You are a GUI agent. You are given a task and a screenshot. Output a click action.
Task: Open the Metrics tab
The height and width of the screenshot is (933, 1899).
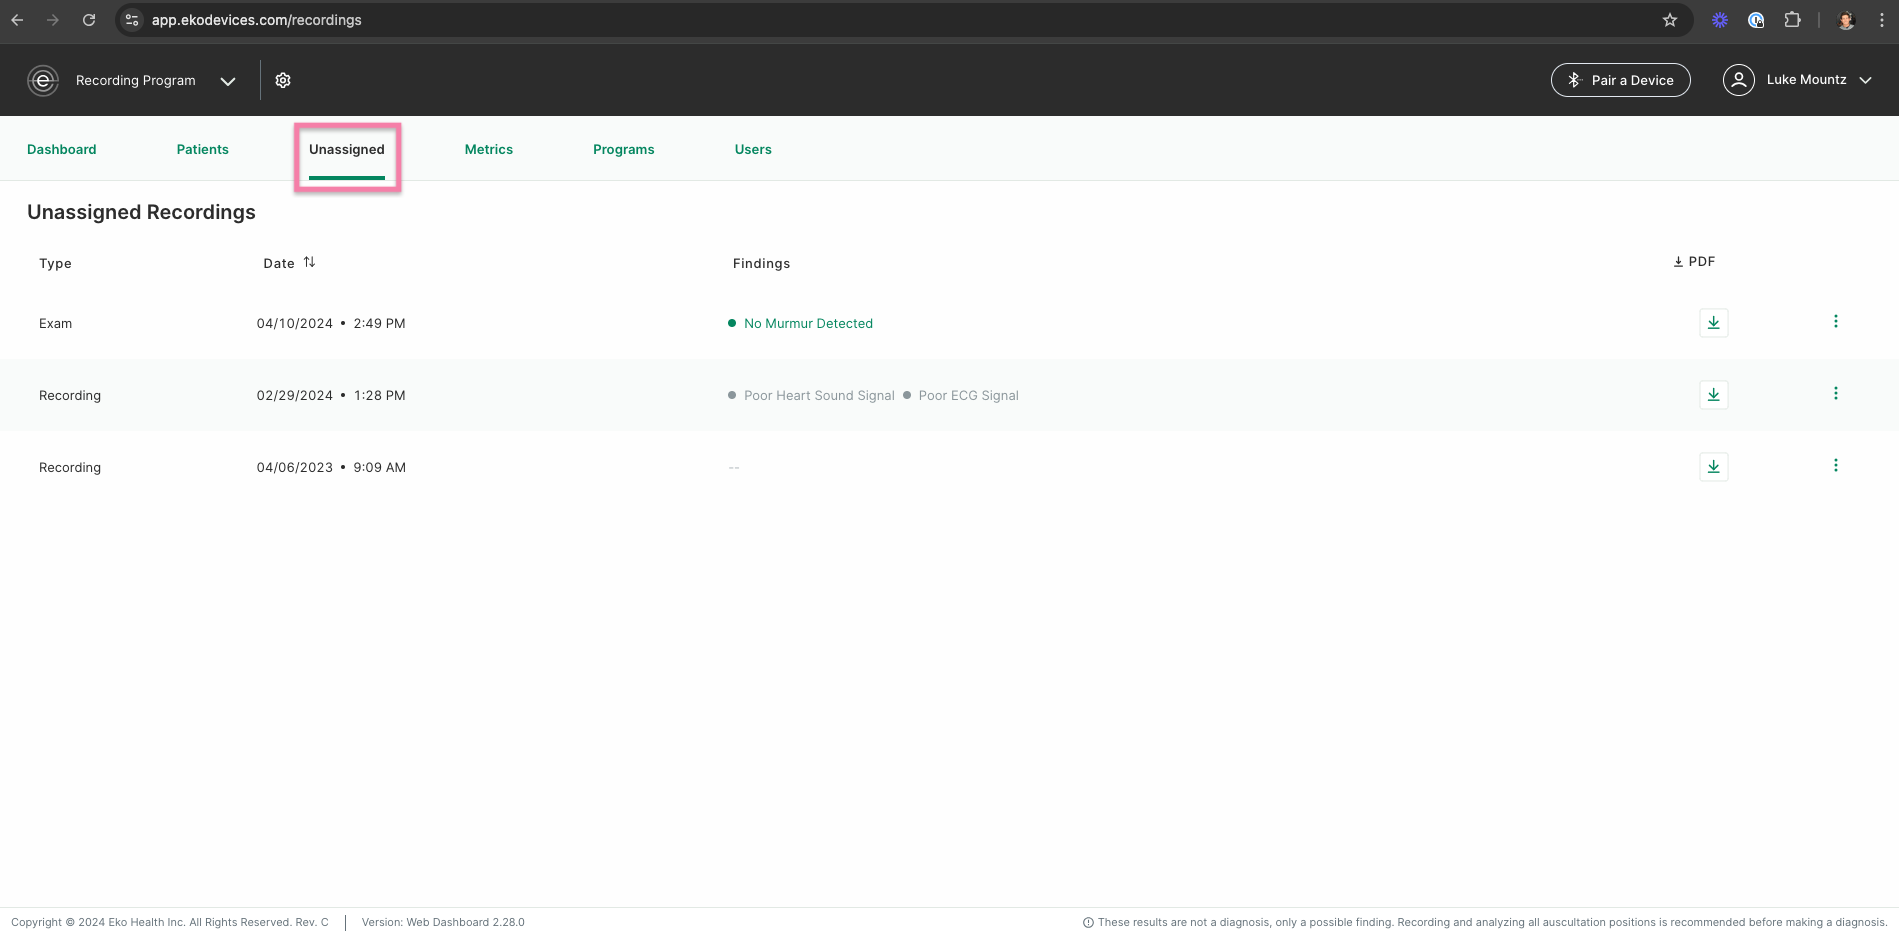coord(489,149)
